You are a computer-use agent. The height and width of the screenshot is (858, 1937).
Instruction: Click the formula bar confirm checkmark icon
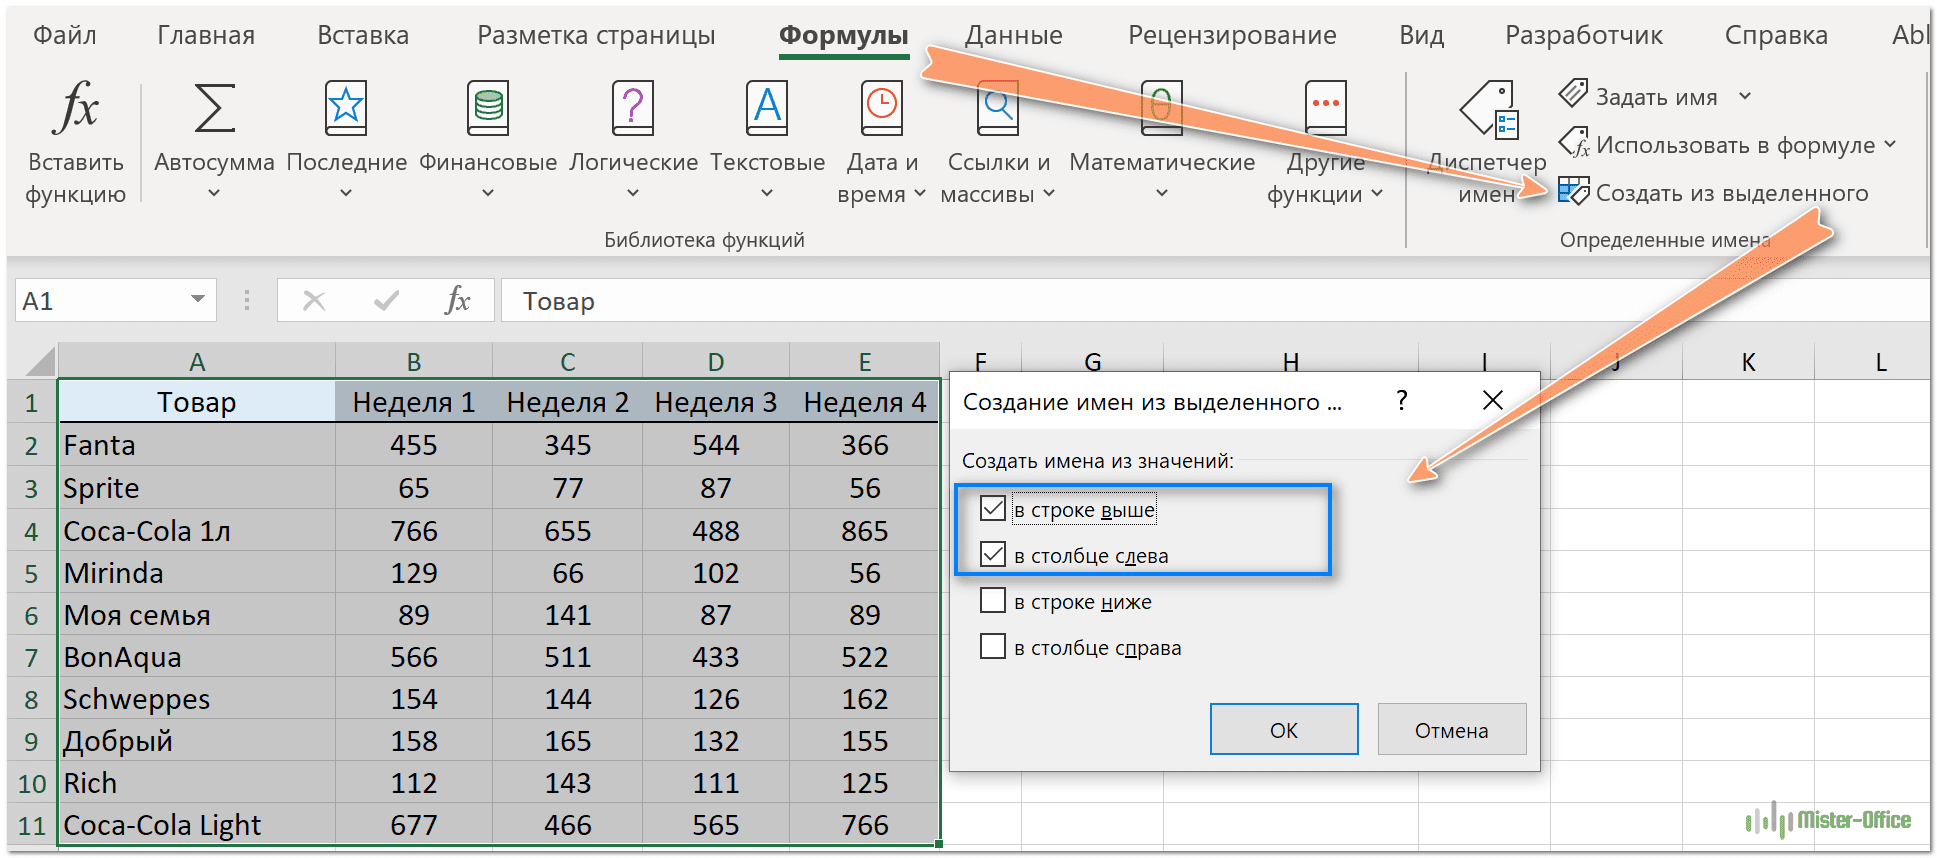386,300
